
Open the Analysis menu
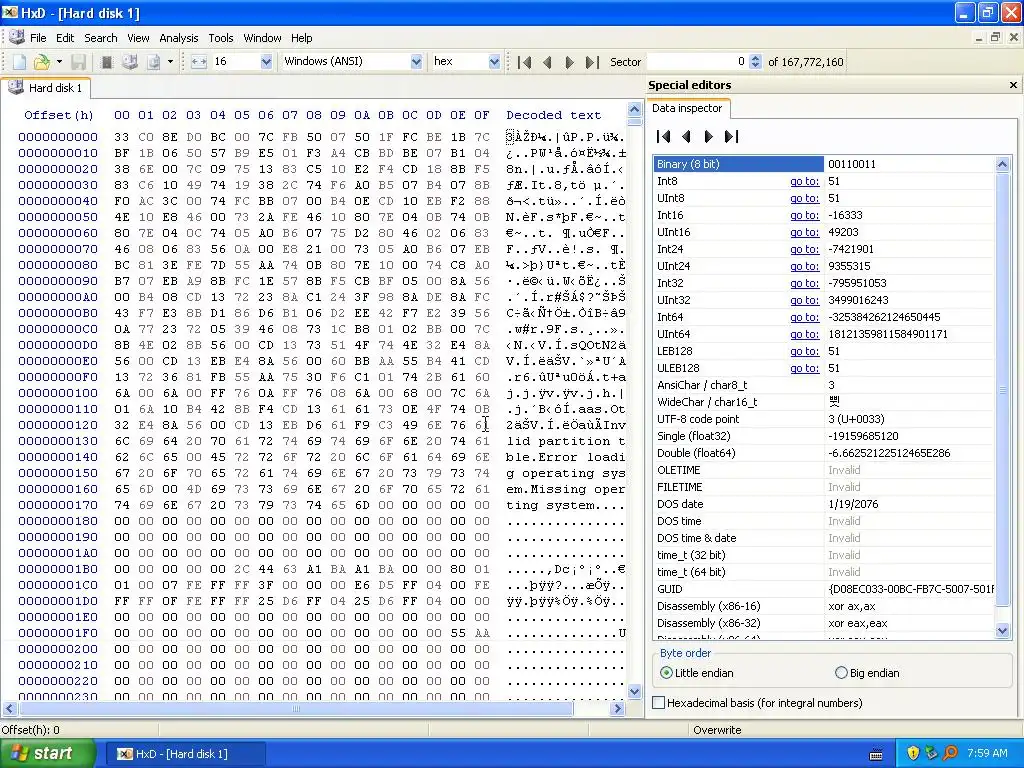(178, 38)
